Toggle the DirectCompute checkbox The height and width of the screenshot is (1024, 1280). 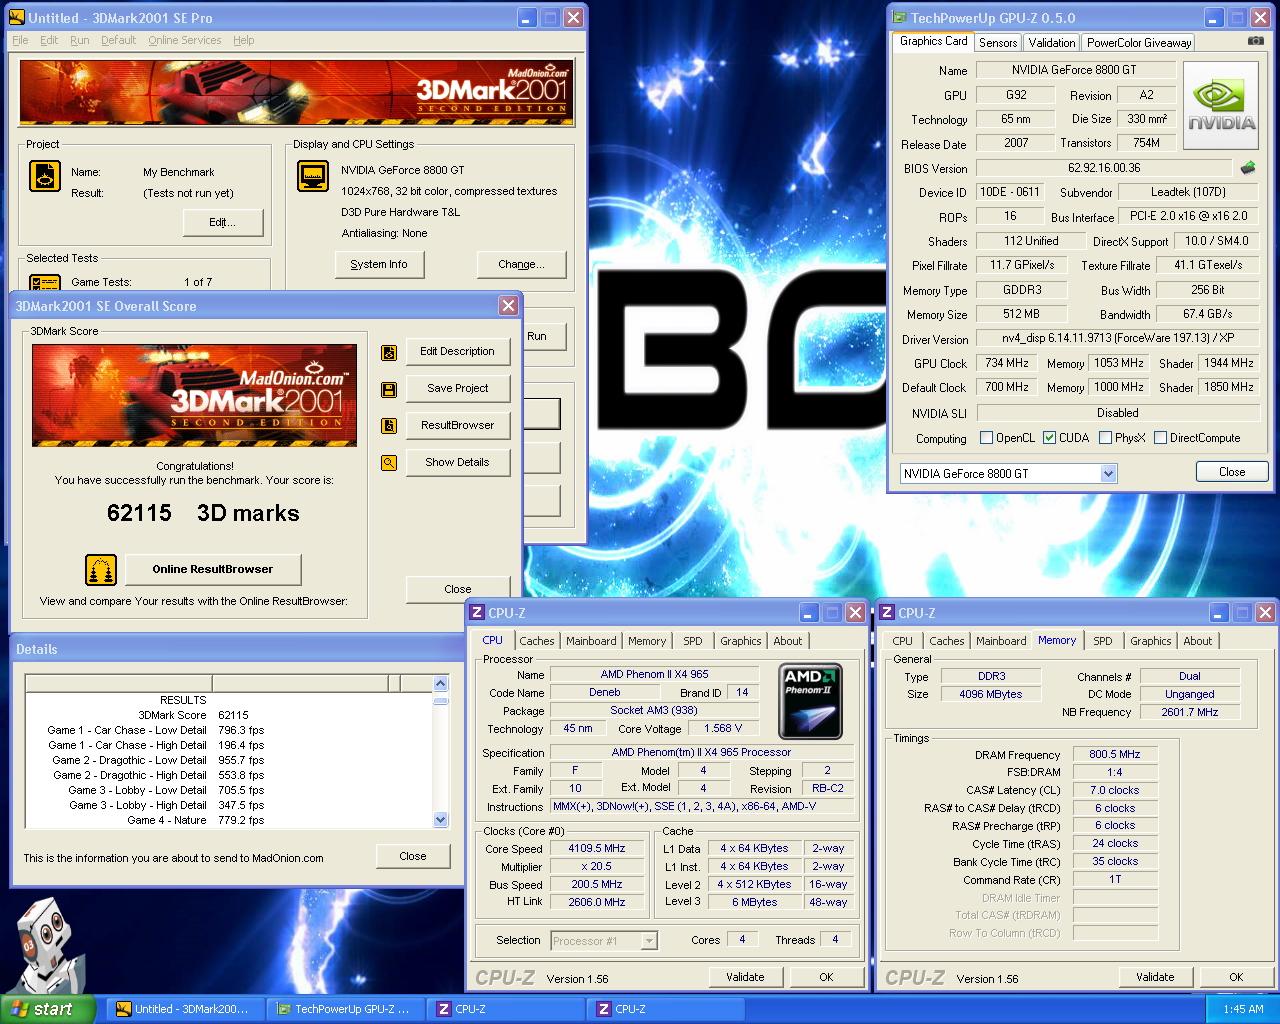(x=1161, y=438)
